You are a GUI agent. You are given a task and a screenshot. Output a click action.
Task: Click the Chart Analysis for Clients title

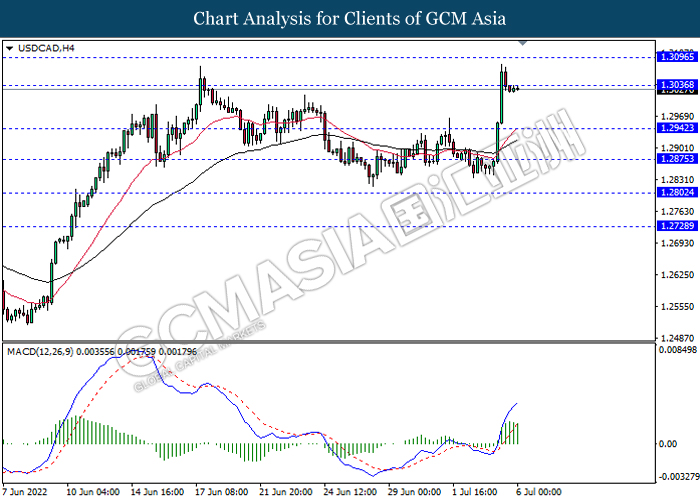point(350,19)
